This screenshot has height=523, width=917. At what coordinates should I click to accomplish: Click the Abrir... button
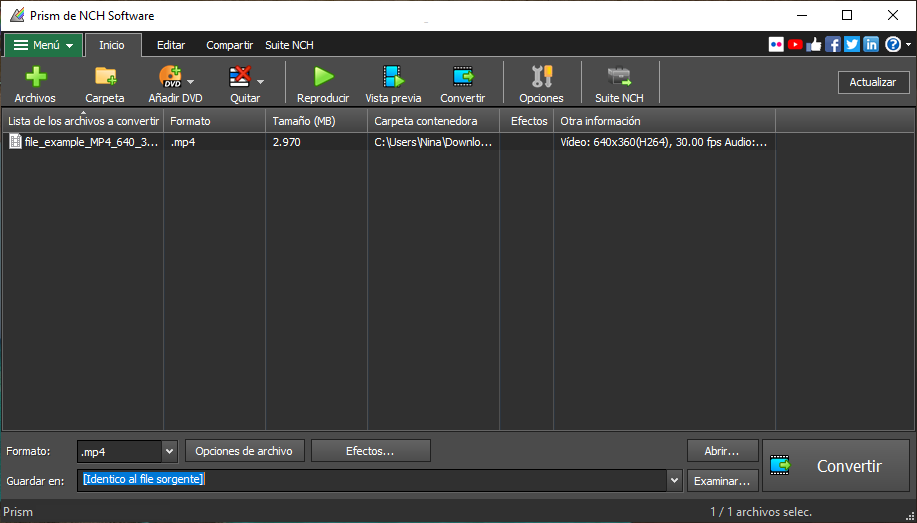[722, 451]
